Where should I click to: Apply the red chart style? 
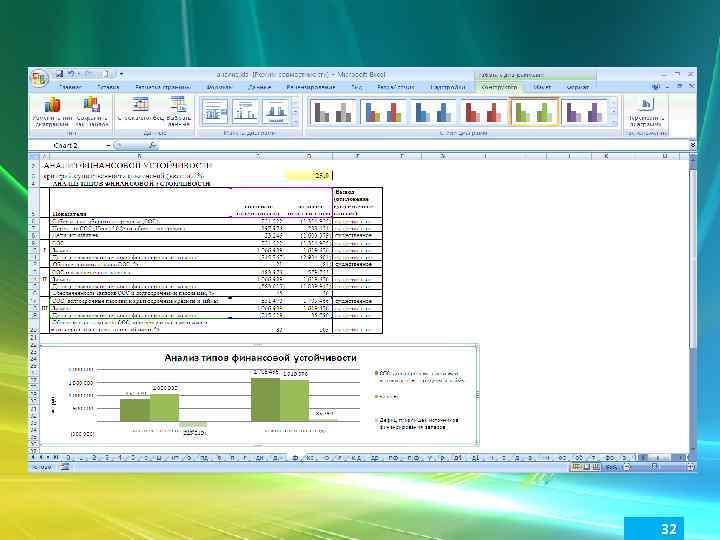pos(484,112)
